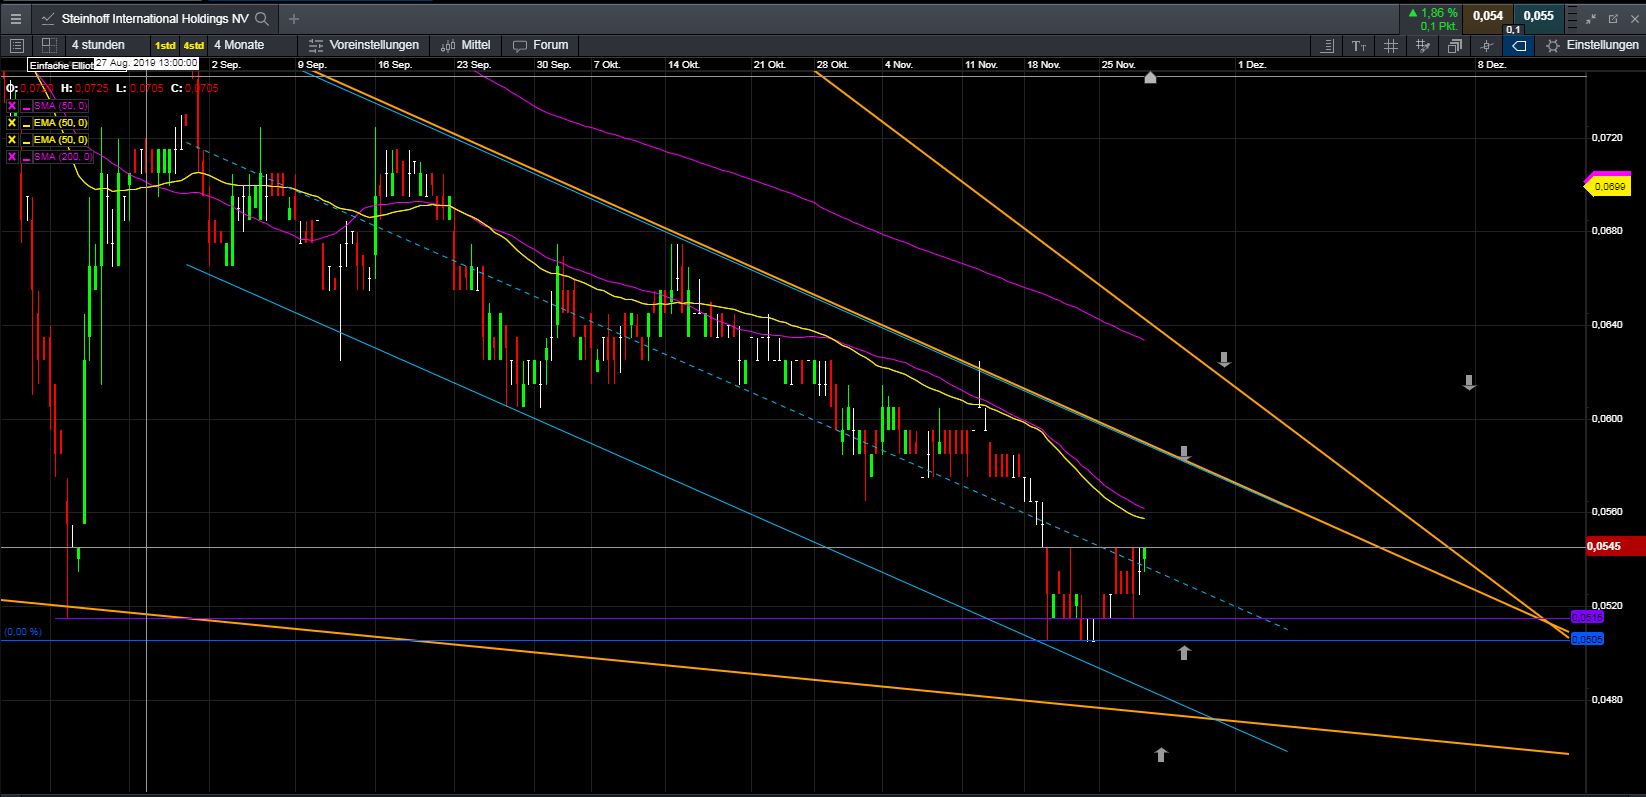This screenshot has width=1646, height=797.
Task: Search for another instrument with the magnifier
Action: [x=262, y=18]
